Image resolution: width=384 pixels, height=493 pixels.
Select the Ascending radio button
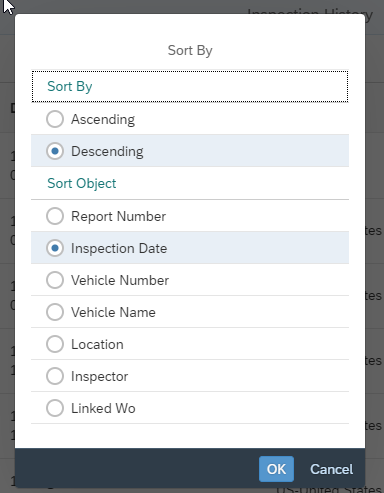pyautogui.click(x=55, y=119)
